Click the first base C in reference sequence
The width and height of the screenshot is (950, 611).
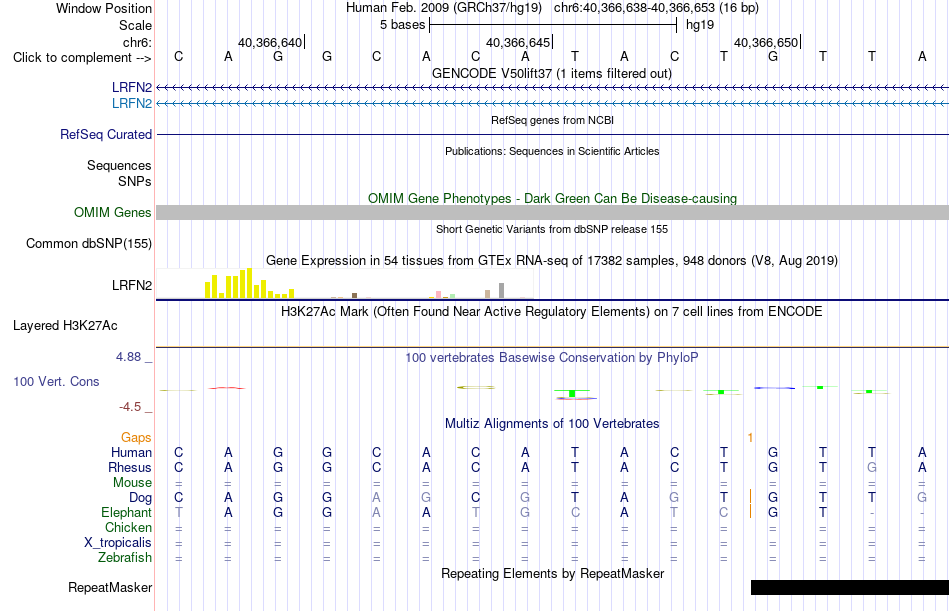pyautogui.click(x=178, y=57)
